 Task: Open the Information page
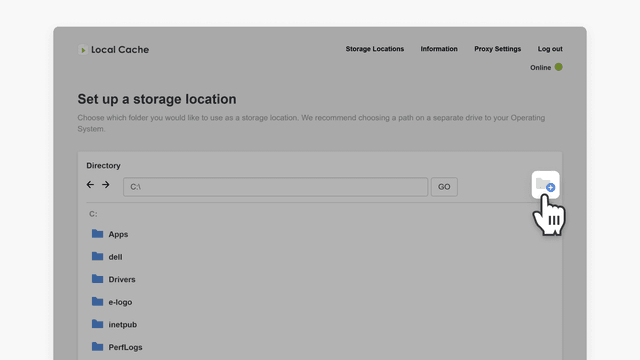click(439, 49)
